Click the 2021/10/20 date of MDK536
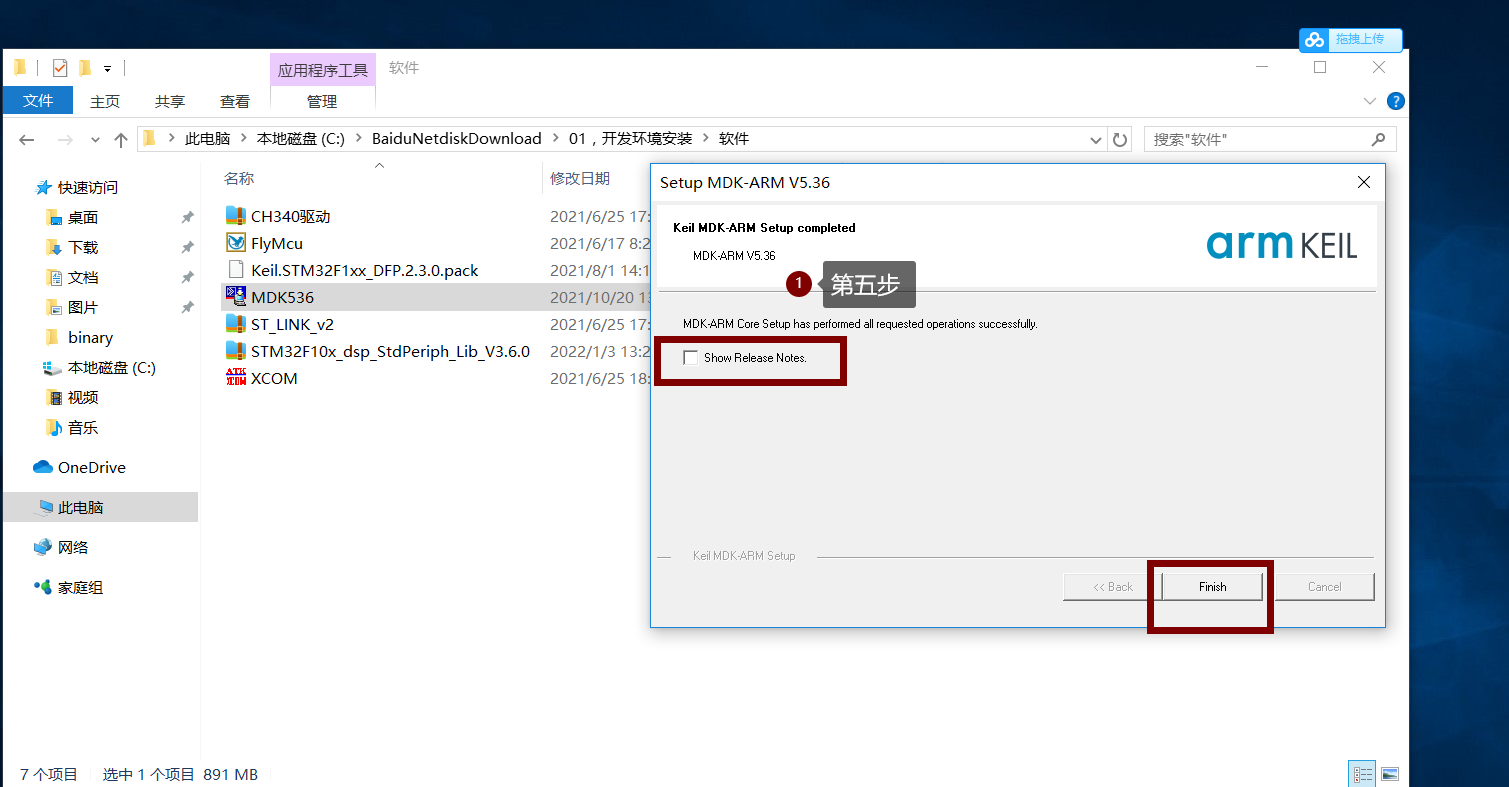Viewport: 1509px width, 787px height. tap(599, 297)
